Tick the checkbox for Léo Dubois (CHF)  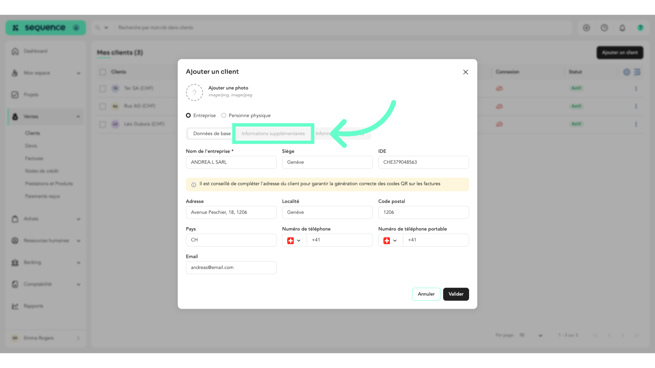pos(102,124)
